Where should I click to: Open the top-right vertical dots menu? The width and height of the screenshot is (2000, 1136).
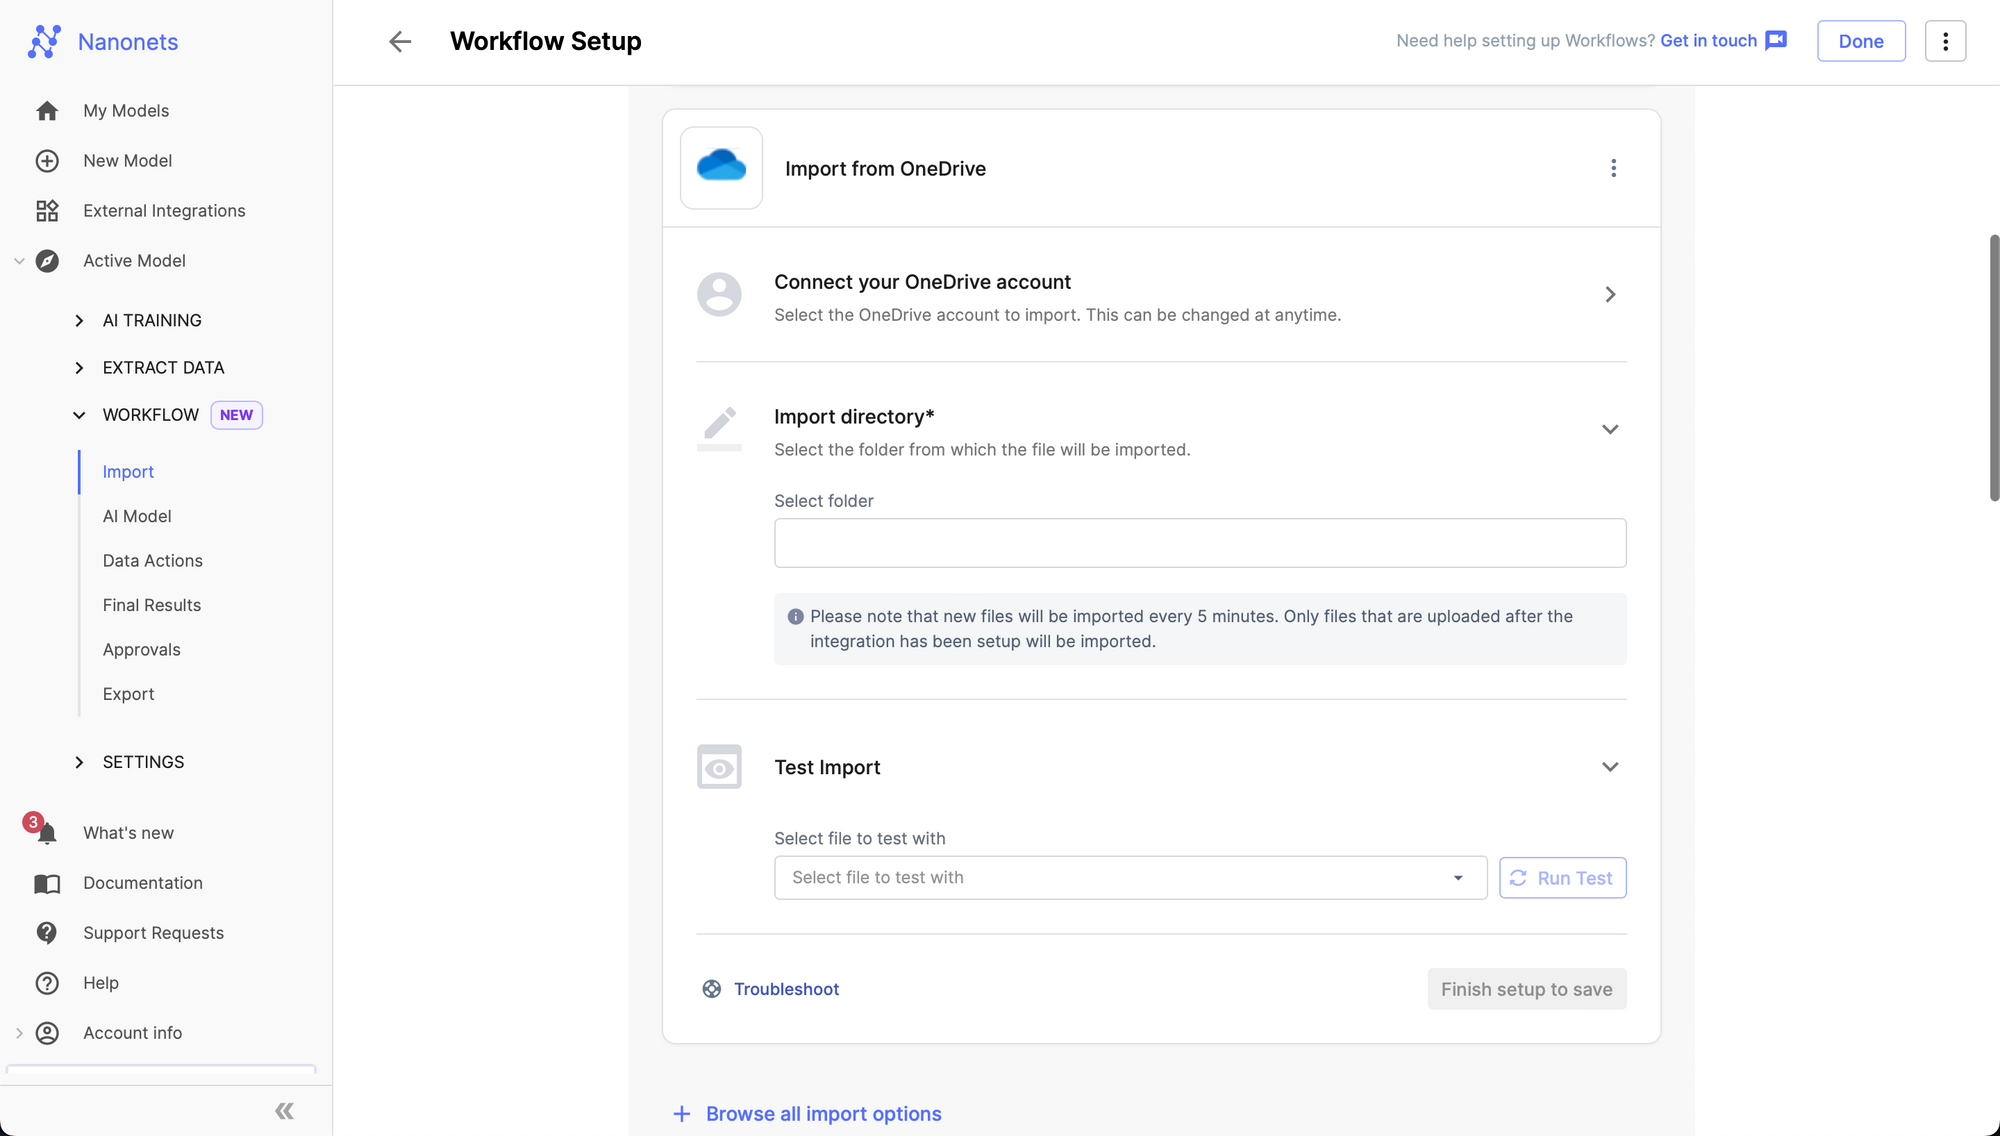click(x=1945, y=41)
